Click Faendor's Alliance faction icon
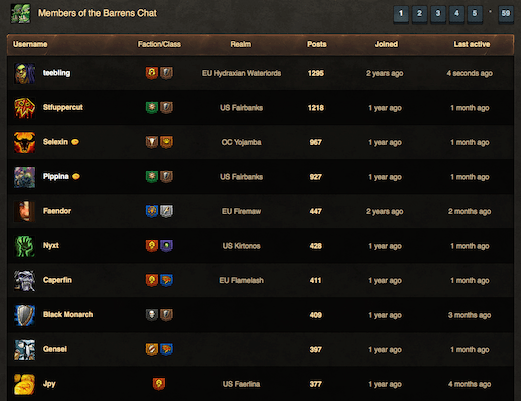This screenshot has width=521, height=401. (152, 211)
